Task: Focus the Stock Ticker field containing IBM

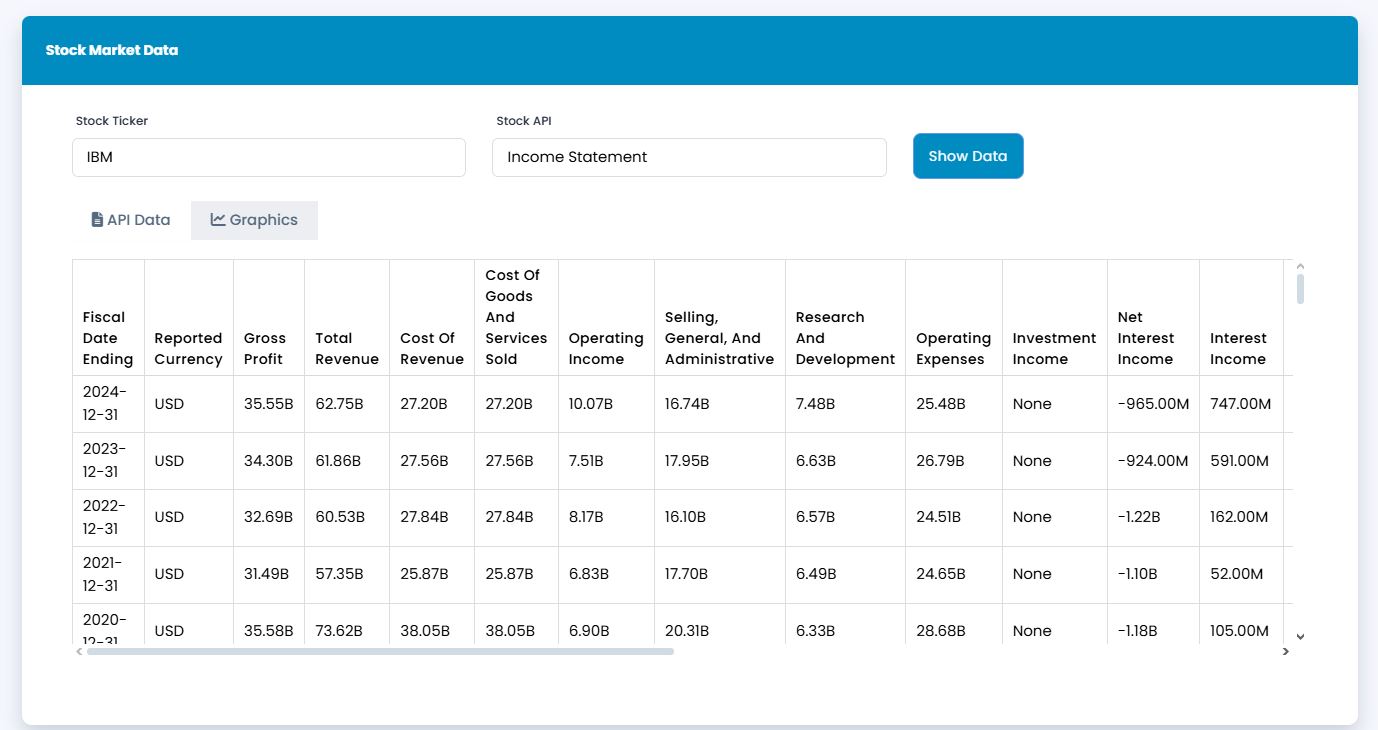Action: point(269,157)
